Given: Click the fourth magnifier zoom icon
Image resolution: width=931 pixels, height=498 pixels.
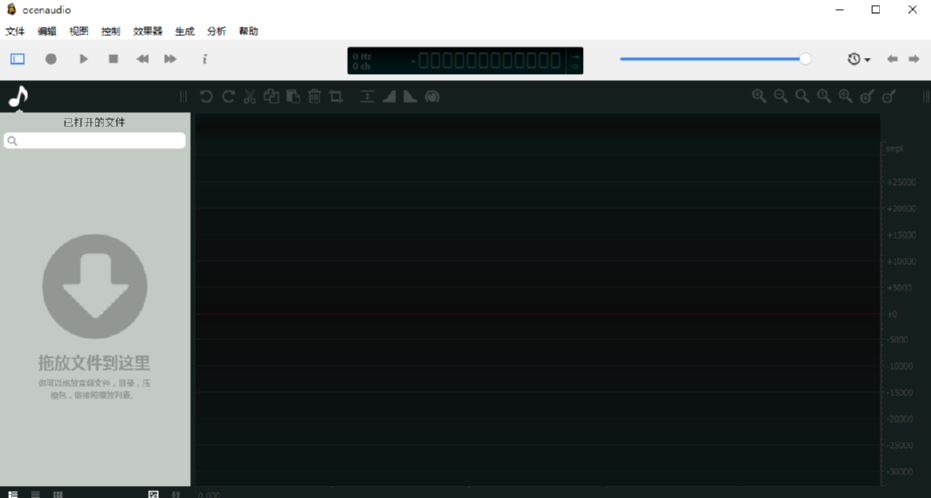Looking at the screenshot, I should point(824,96).
